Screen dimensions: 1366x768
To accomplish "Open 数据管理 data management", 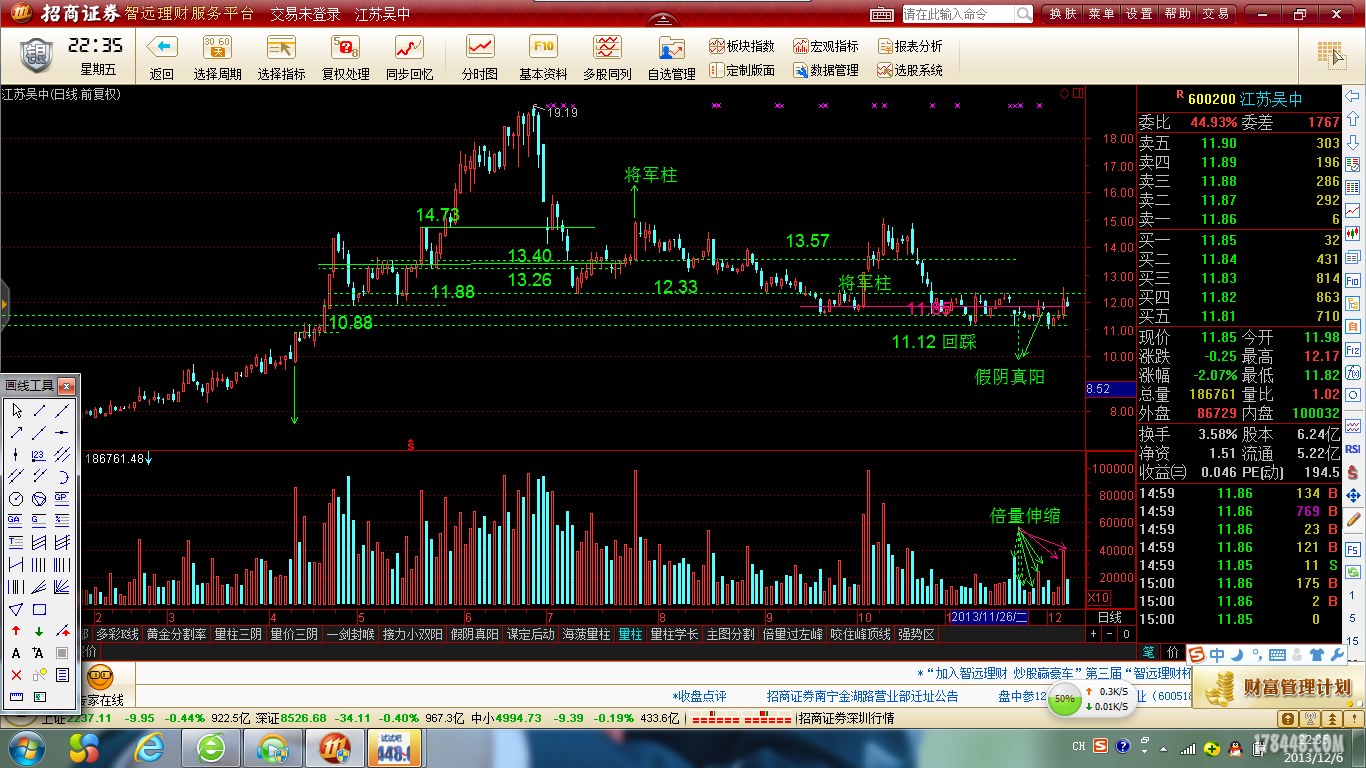I will coord(826,70).
